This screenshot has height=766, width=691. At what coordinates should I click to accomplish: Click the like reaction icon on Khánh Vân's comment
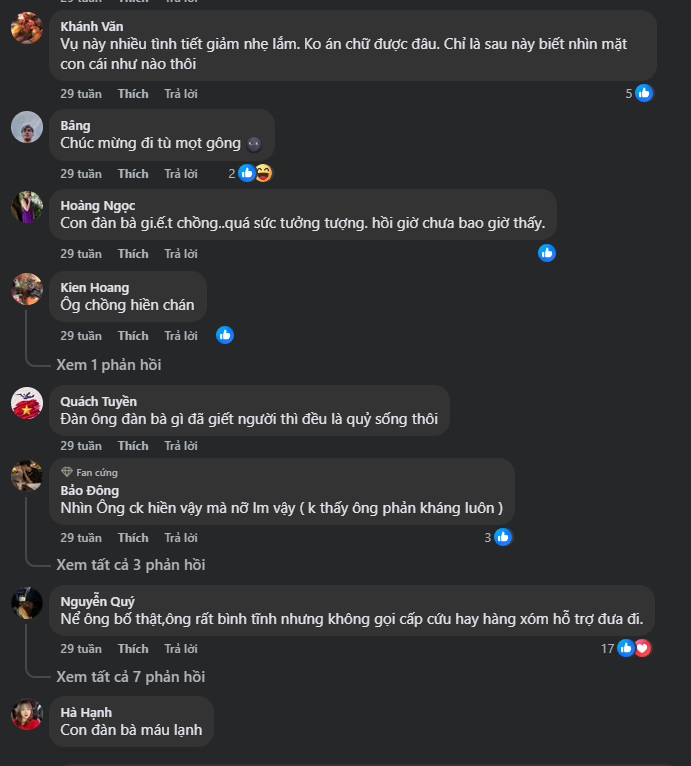(644, 93)
